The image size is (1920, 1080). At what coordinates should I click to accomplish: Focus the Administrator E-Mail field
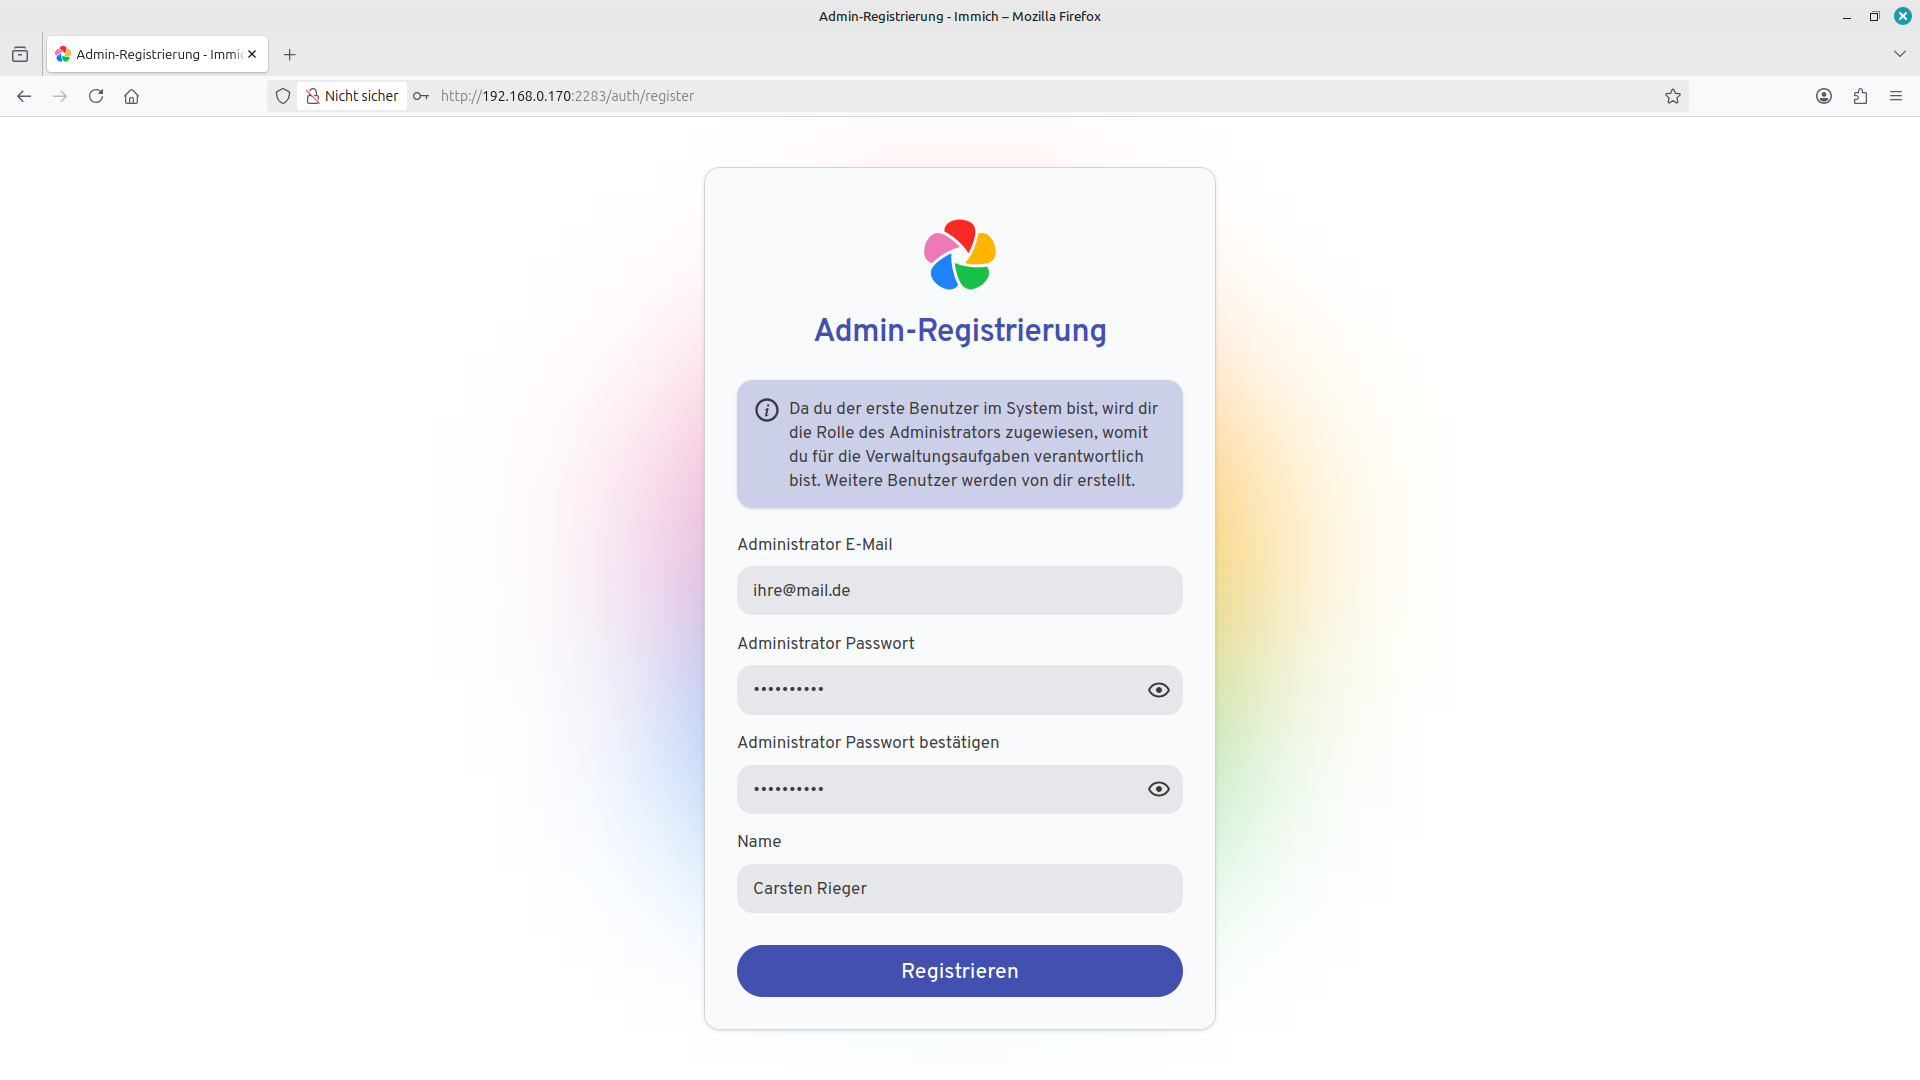point(960,591)
